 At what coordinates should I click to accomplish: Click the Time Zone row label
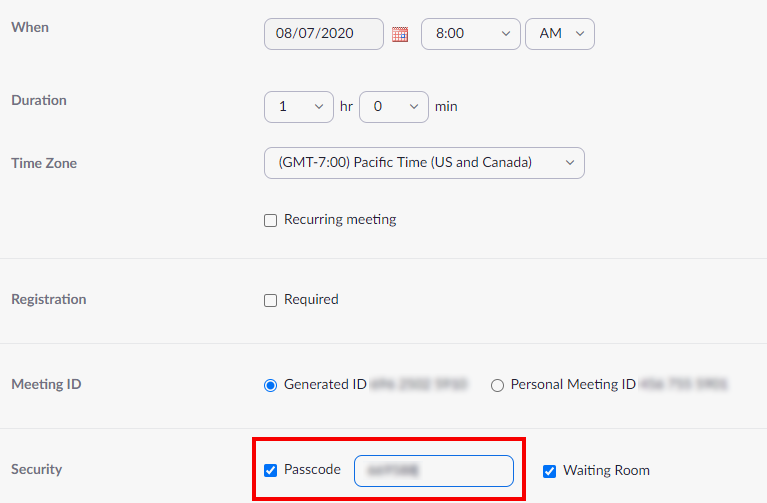coord(44,163)
